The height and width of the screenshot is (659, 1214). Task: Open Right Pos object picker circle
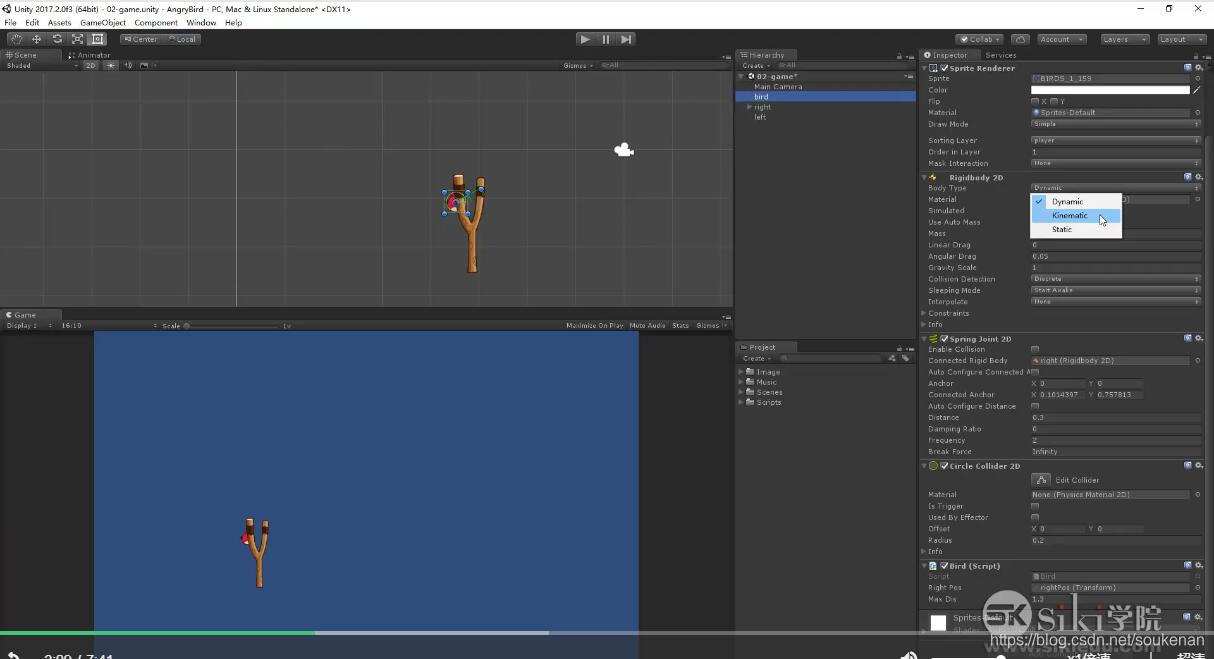pyautogui.click(x=1198, y=587)
